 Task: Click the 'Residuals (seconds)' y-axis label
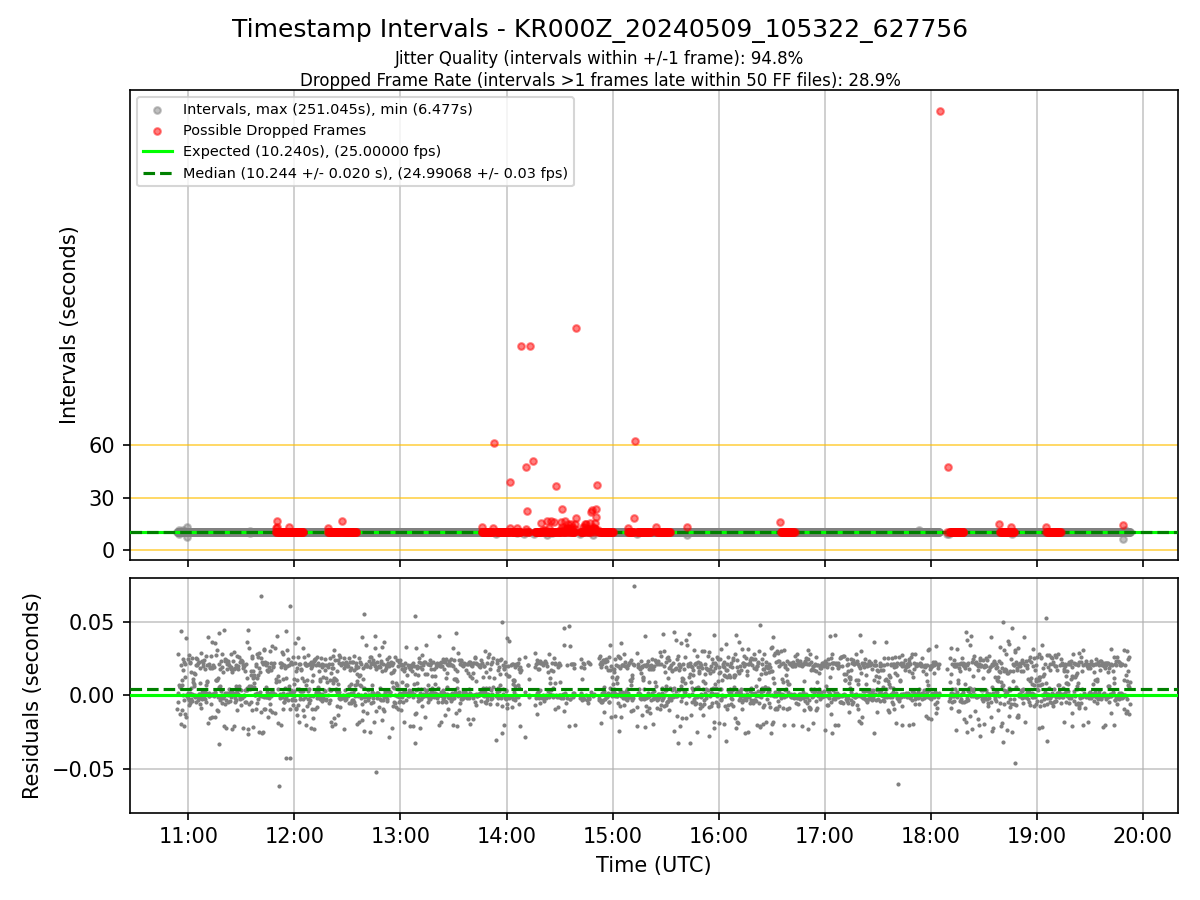click(x=32, y=696)
